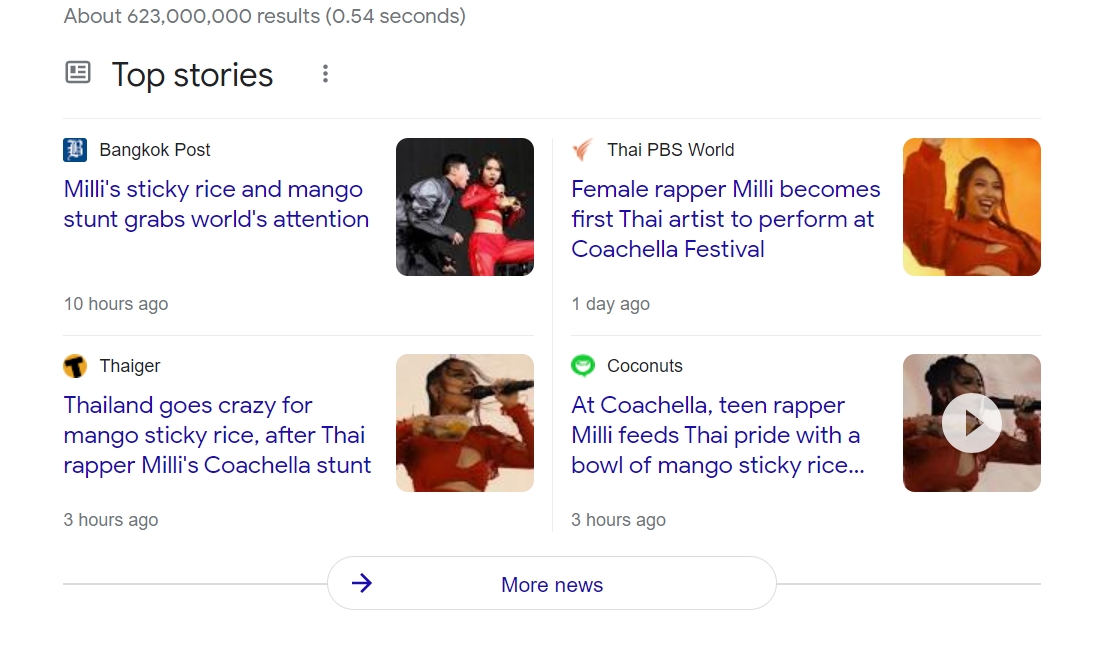
Task: Open the three-dot menu next to Top stories
Action: (325, 74)
